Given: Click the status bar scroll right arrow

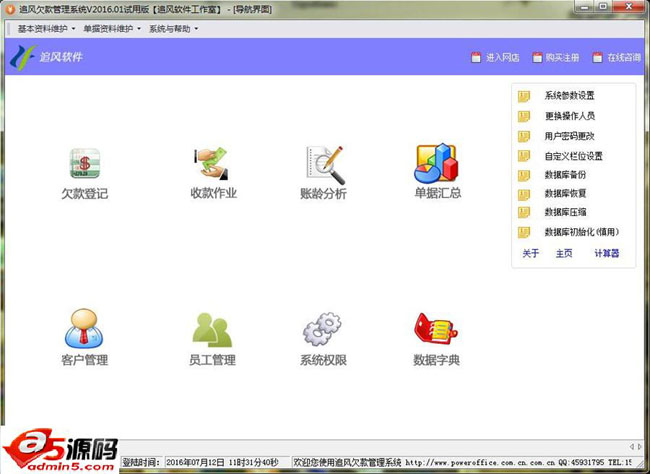Looking at the screenshot, I should (640, 446).
